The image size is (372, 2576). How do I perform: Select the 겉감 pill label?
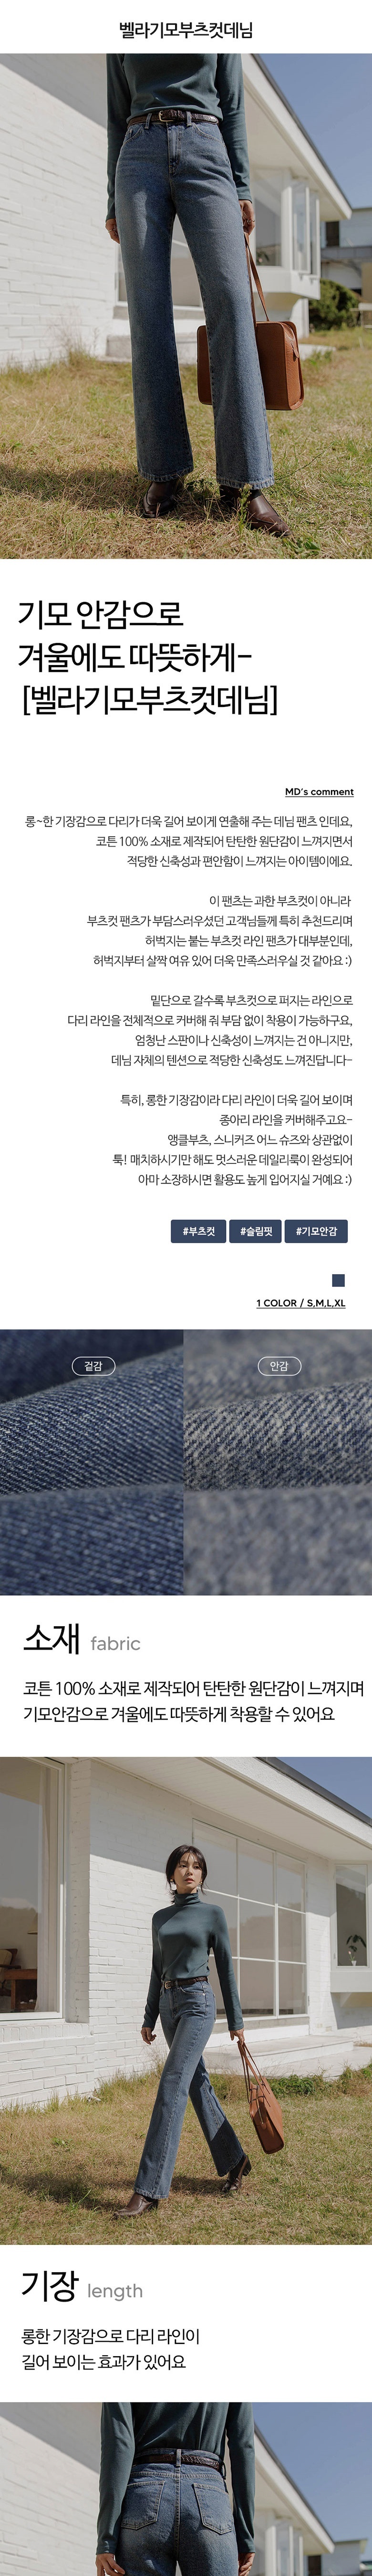click(x=93, y=1365)
